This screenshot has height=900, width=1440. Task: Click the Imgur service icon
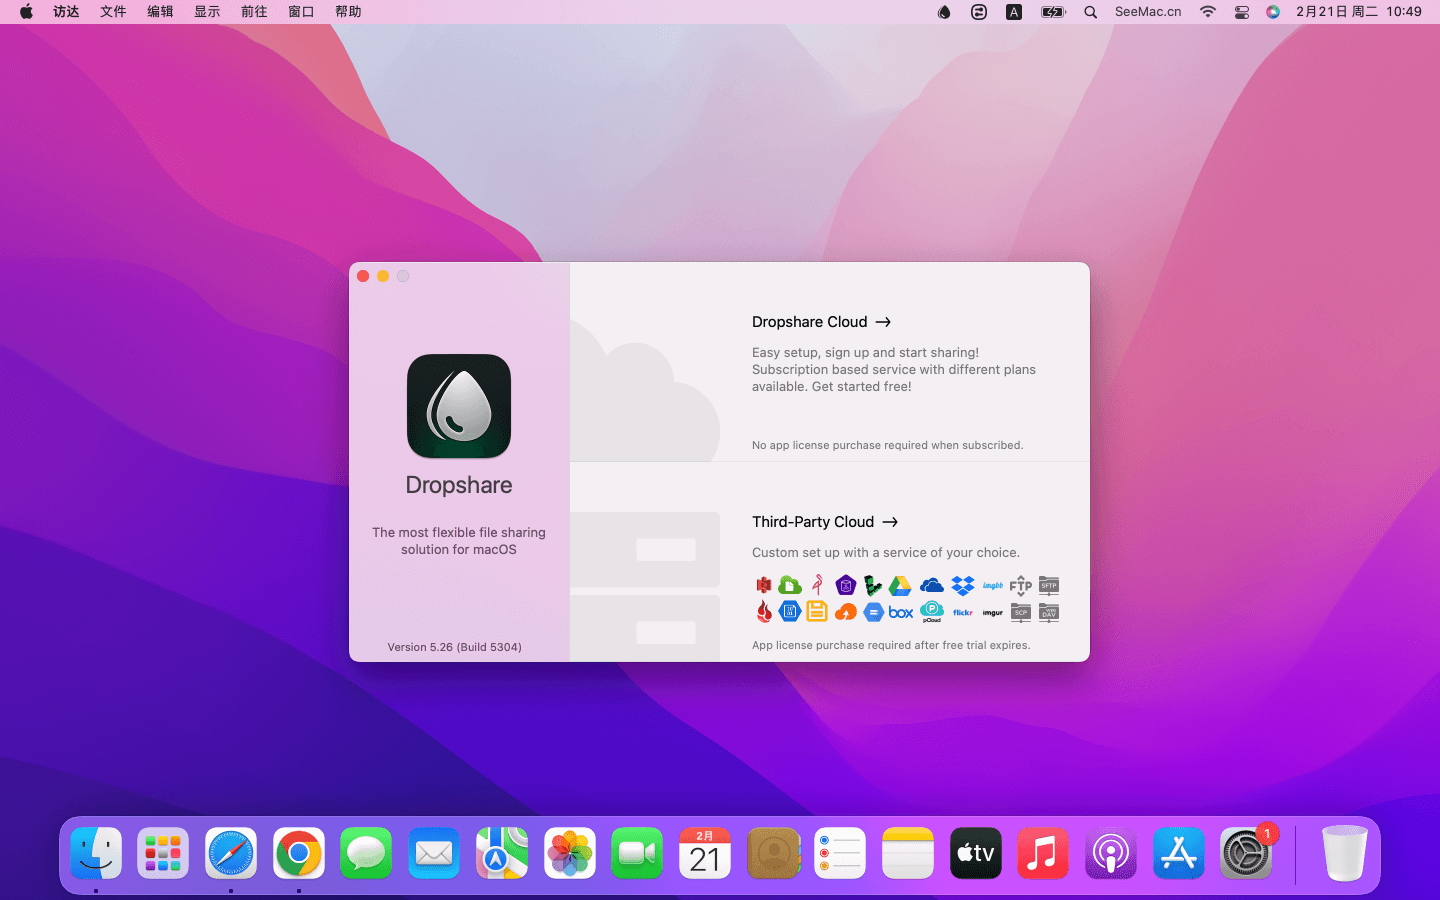point(993,612)
